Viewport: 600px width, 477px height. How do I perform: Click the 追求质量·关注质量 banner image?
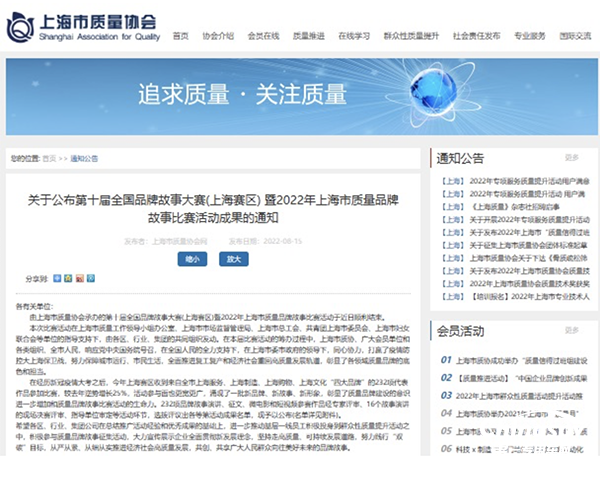click(300, 99)
